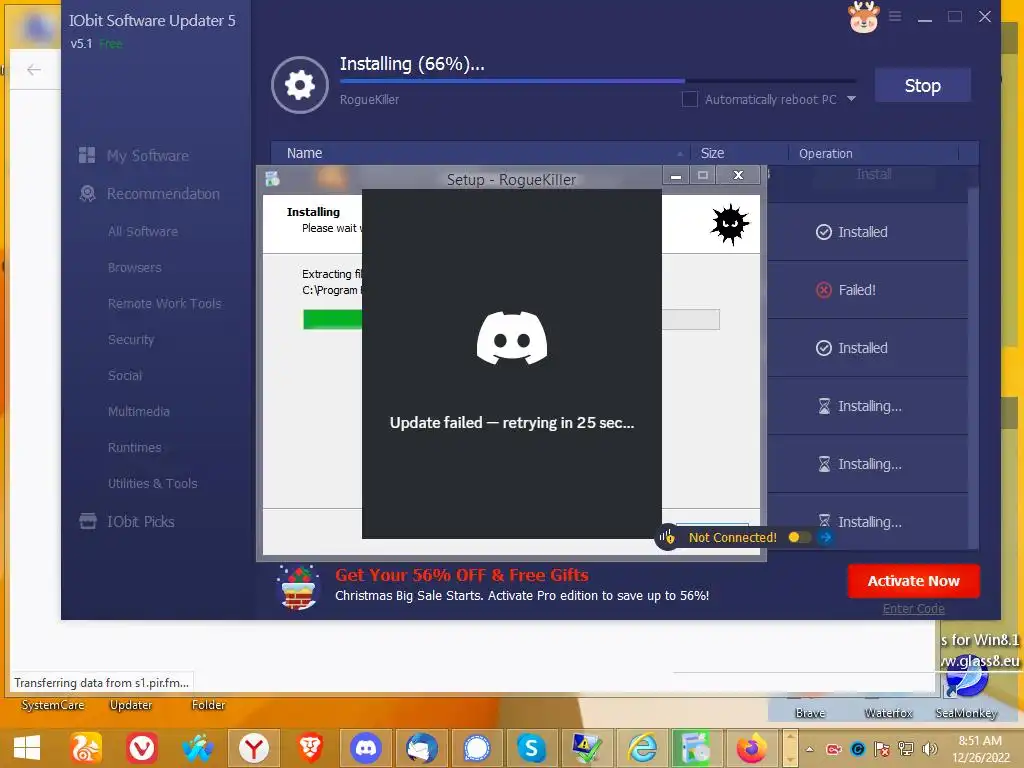The image size is (1024, 768).
Task: Click the Recommendation badge icon
Action: click(87, 193)
